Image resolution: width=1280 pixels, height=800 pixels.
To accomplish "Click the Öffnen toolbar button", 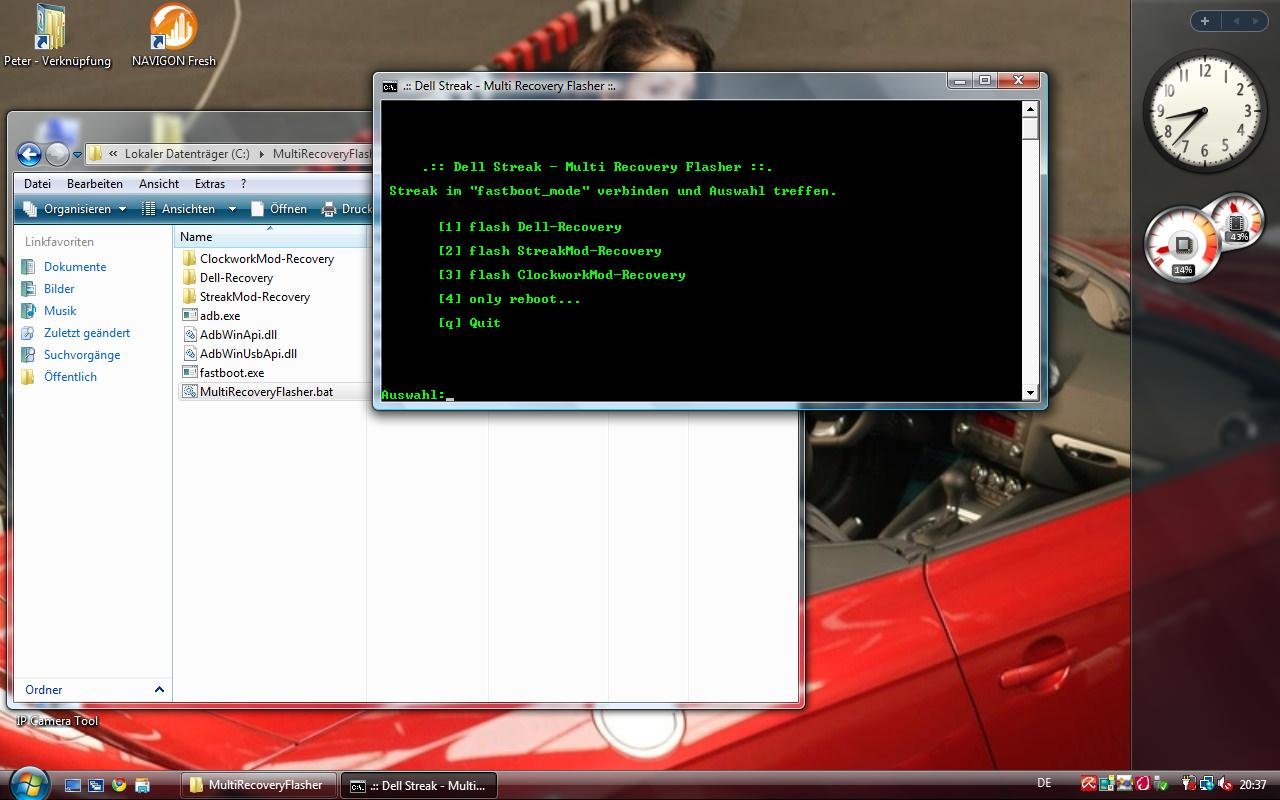I will point(279,209).
